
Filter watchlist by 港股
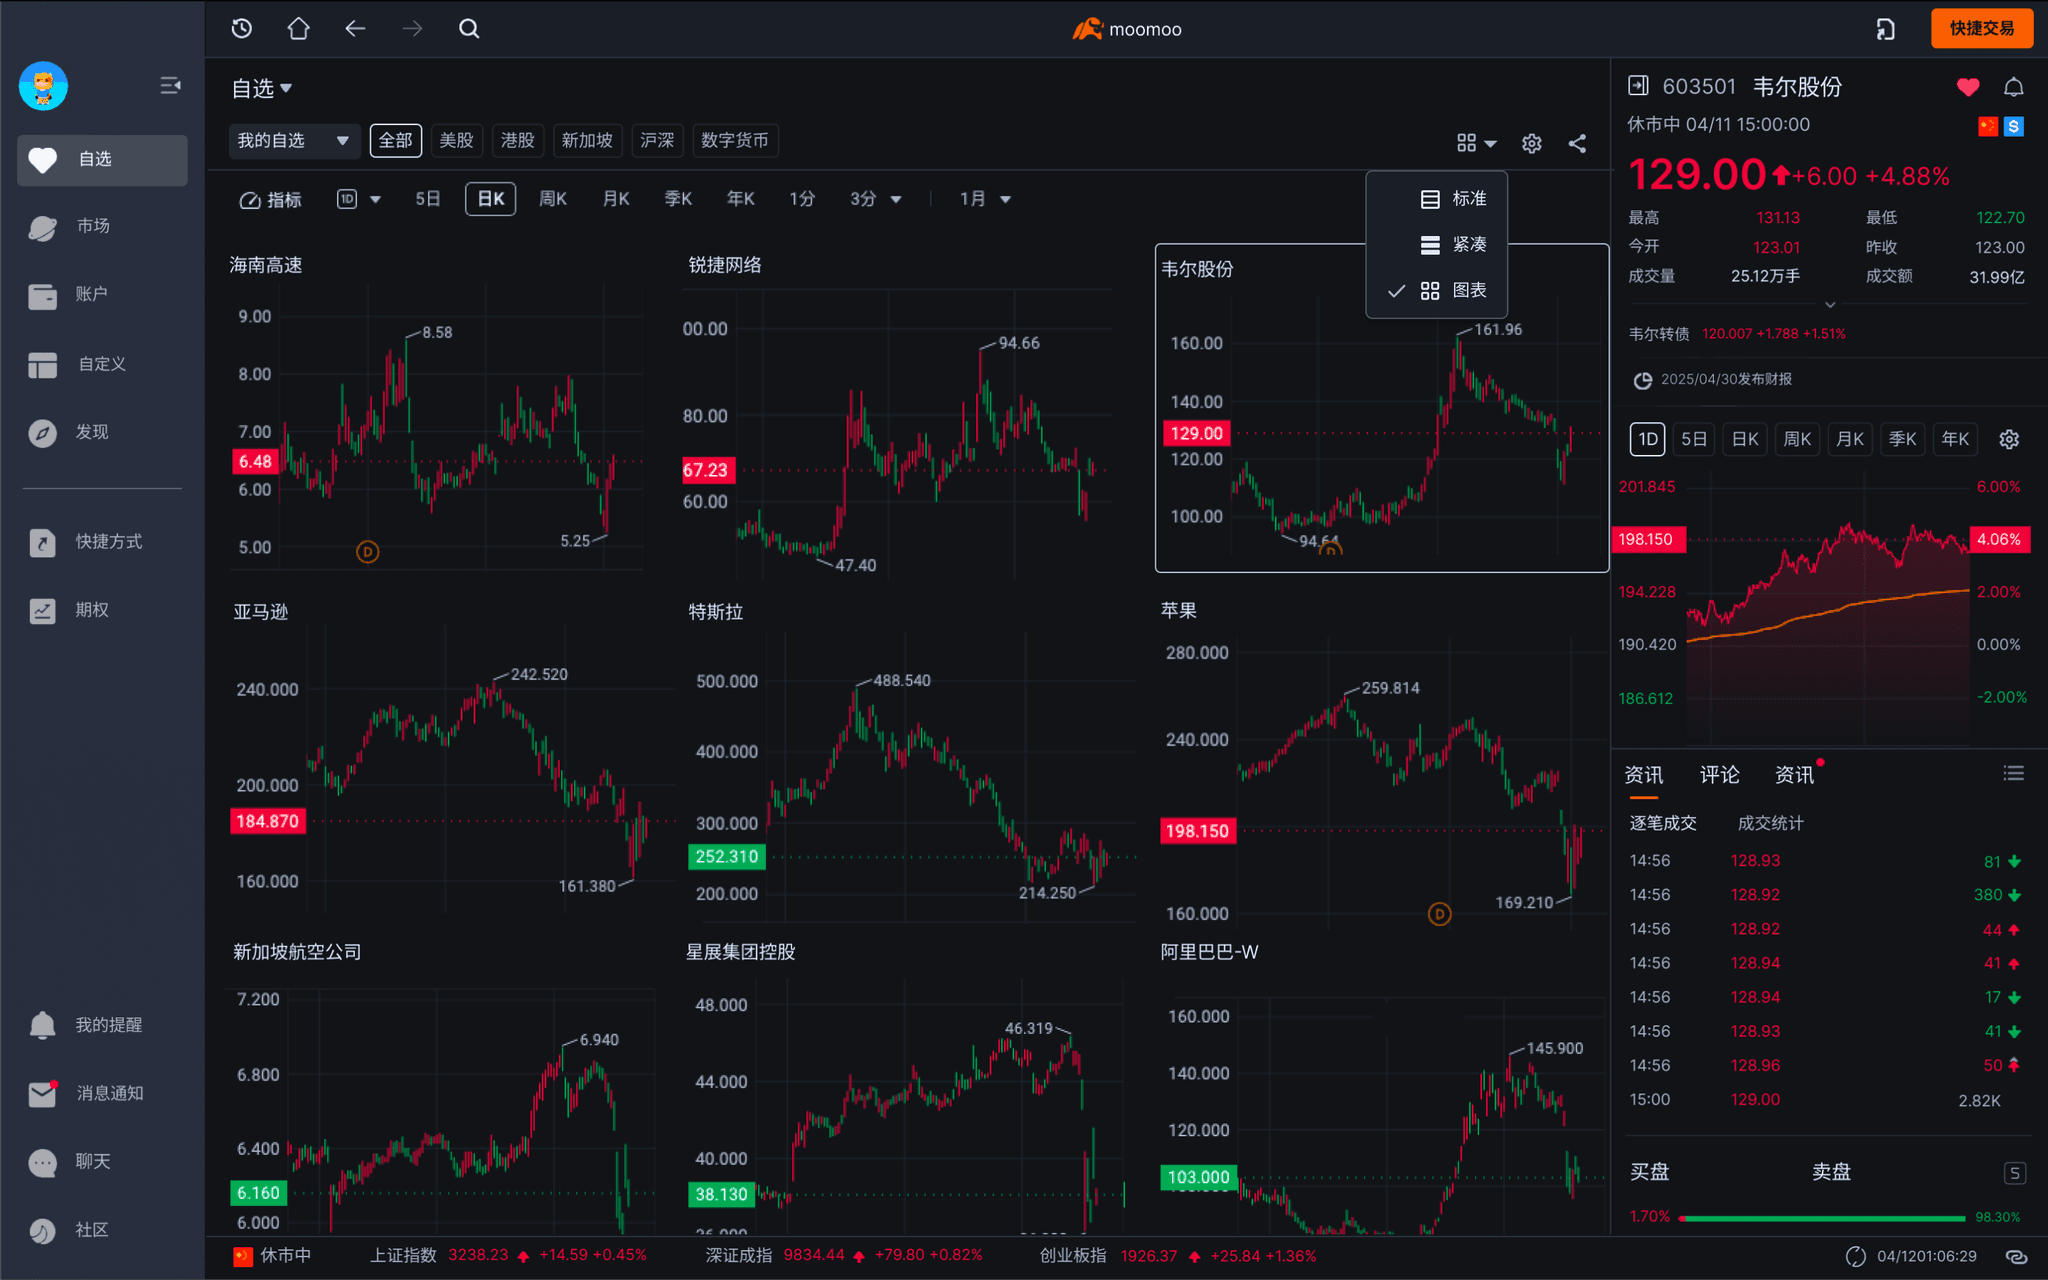tap(517, 141)
